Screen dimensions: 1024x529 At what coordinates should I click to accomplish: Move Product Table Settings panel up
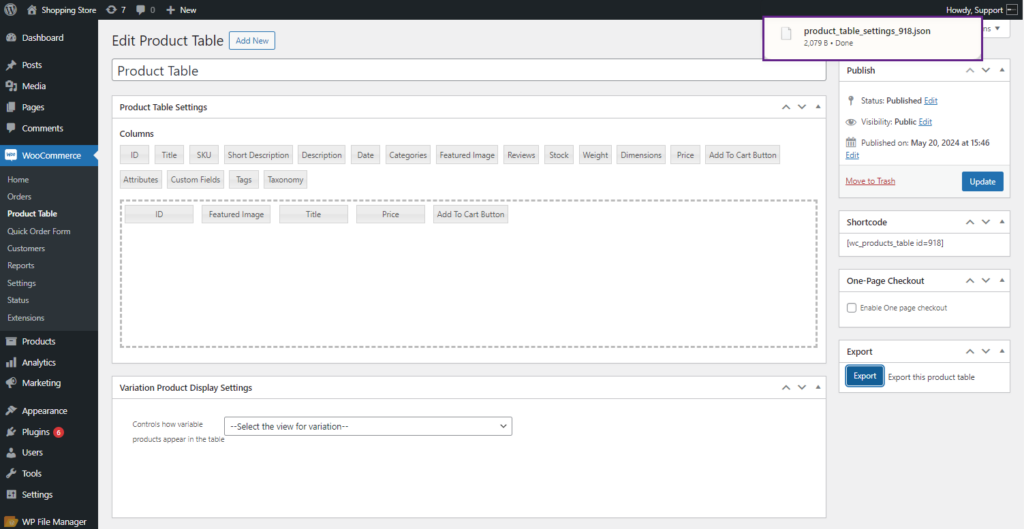point(786,107)
